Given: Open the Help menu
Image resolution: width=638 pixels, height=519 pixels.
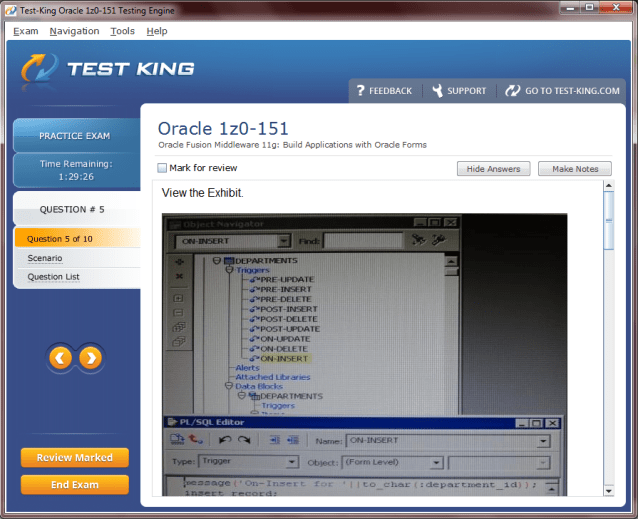Looking at the screenshot, I should (x=157, y=31).
